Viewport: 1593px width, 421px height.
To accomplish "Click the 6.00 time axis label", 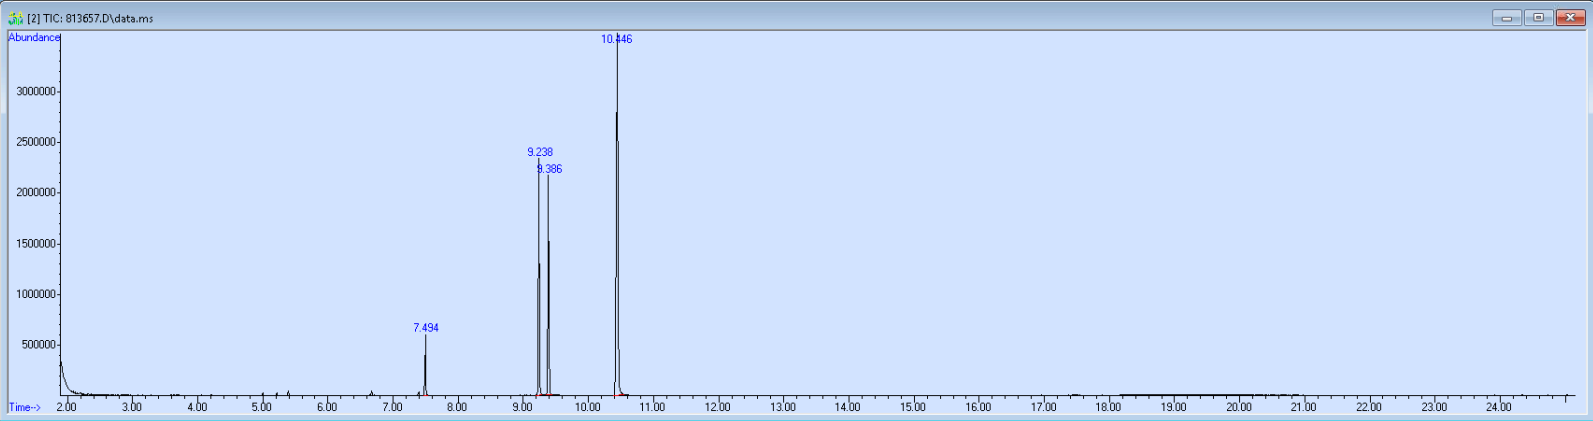I will tap(326, 407).
